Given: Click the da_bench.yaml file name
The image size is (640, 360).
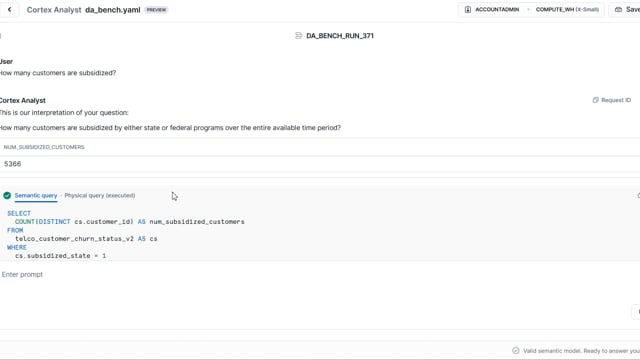Looking at the screenshot, I should (113, 10).
